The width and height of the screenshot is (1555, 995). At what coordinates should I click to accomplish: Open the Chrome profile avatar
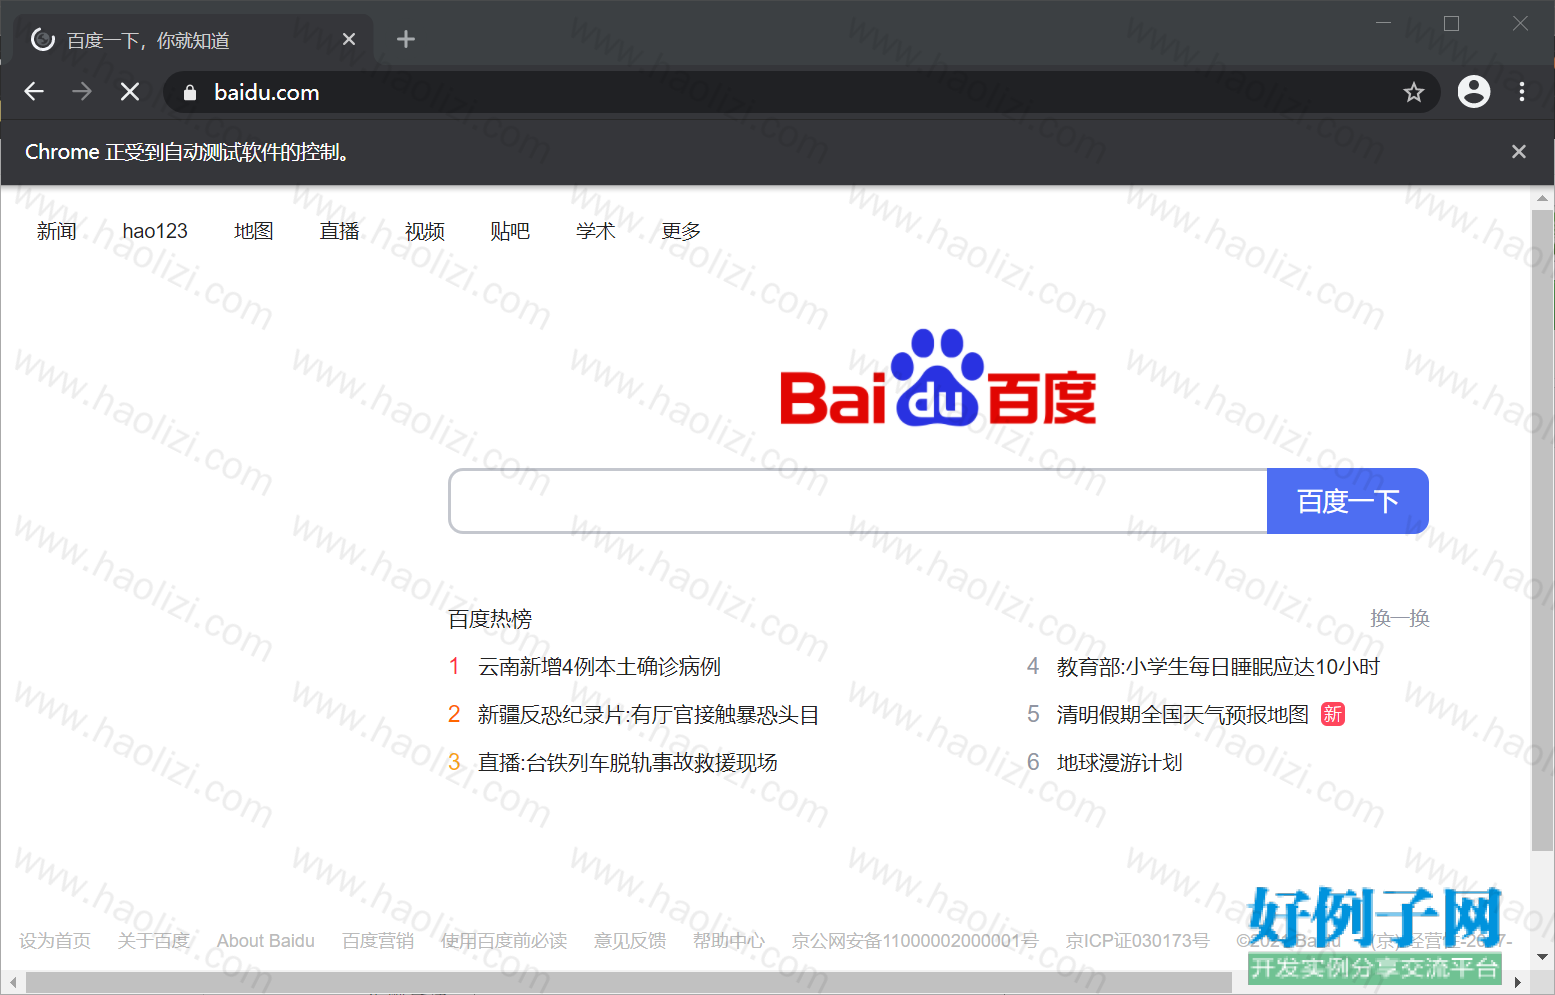tap(1474, 92)
